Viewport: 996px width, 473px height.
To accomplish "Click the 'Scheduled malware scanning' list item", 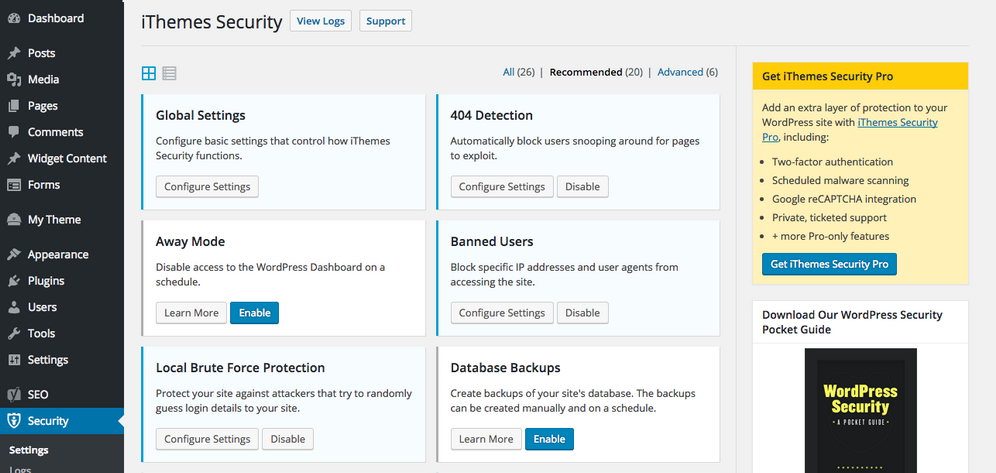I will (840, 180).
